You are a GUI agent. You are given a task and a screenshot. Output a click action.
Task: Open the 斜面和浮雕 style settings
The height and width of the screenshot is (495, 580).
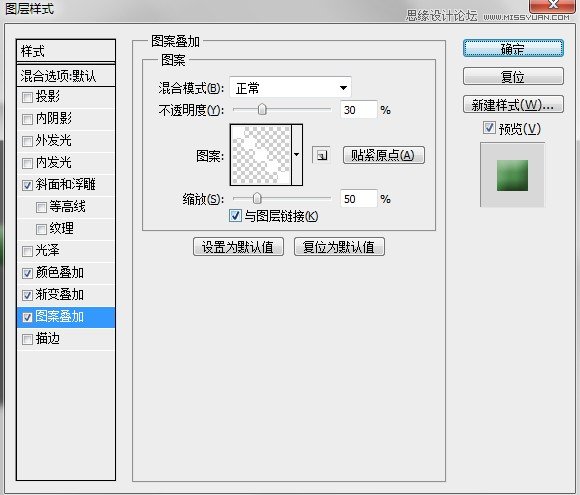pos(65,184)
